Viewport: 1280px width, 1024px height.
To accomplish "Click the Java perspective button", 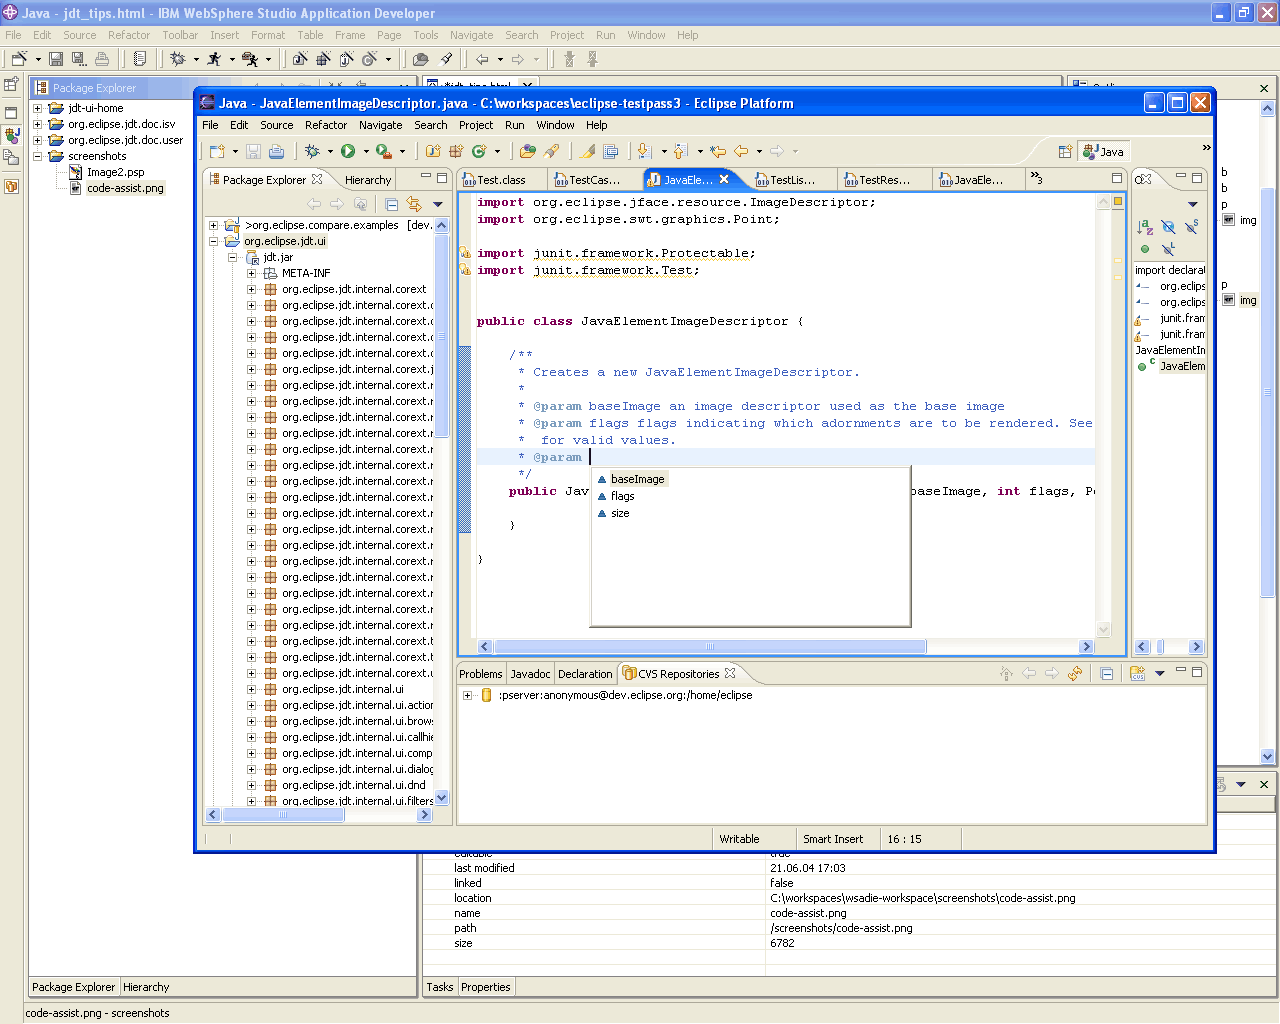I will pos(1104,152).
